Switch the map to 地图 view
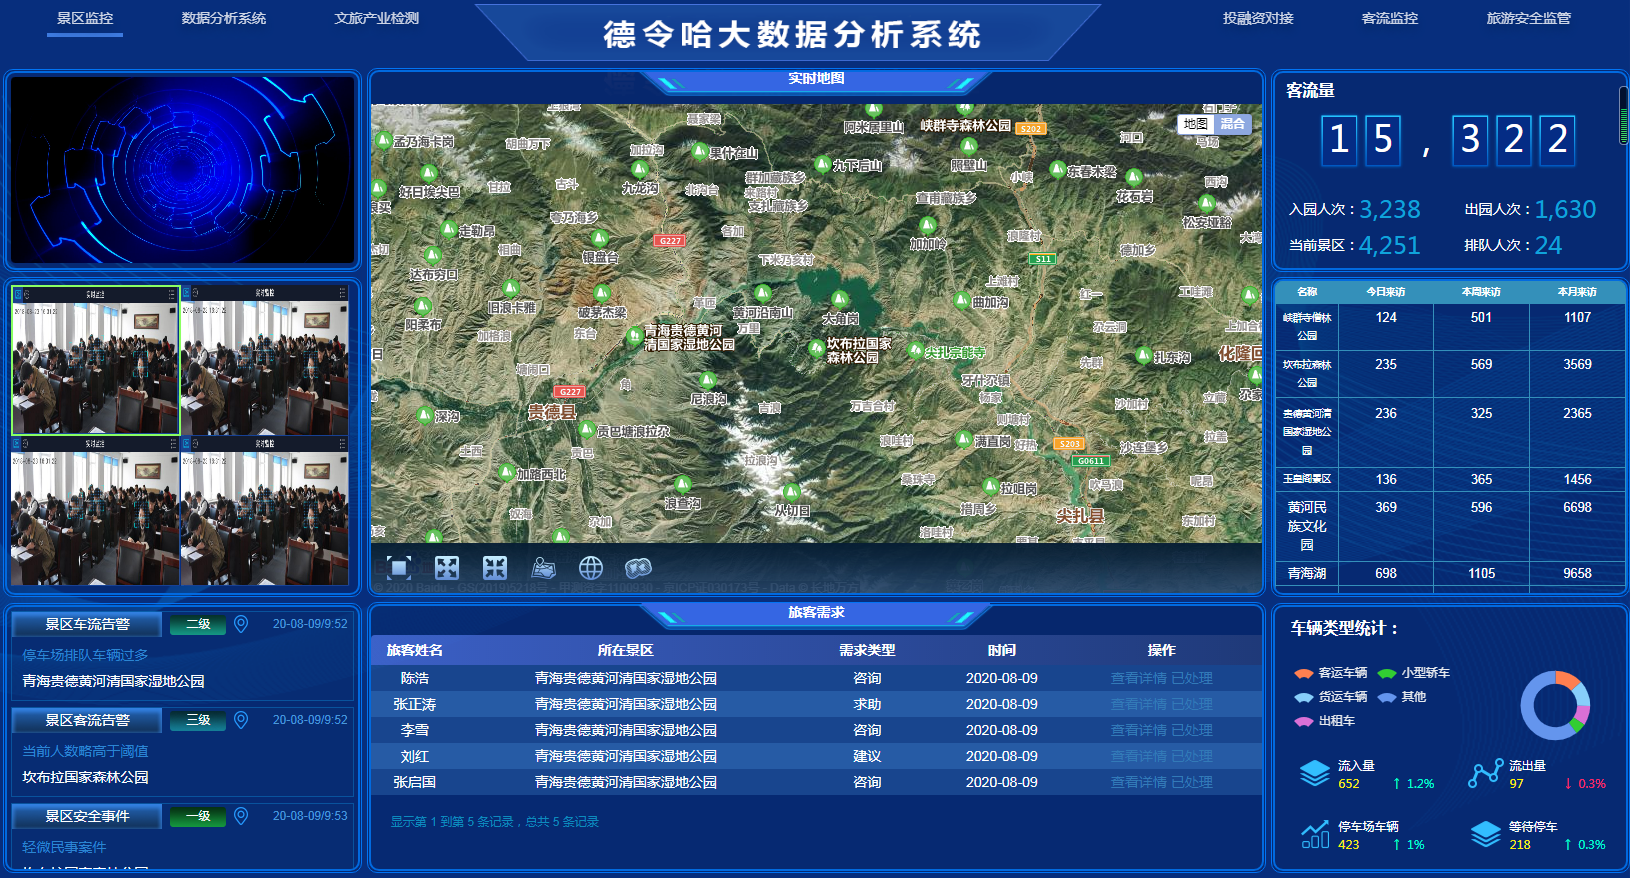This screenshot has width=1630, height=878. pyautogui.click(x=1196, y=124)
